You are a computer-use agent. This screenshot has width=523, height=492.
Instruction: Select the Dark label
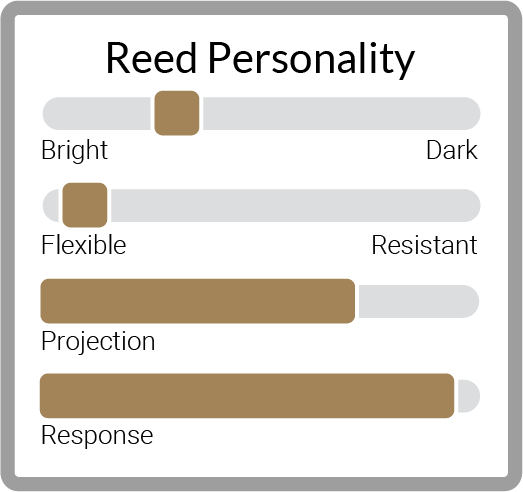point(452,150)
